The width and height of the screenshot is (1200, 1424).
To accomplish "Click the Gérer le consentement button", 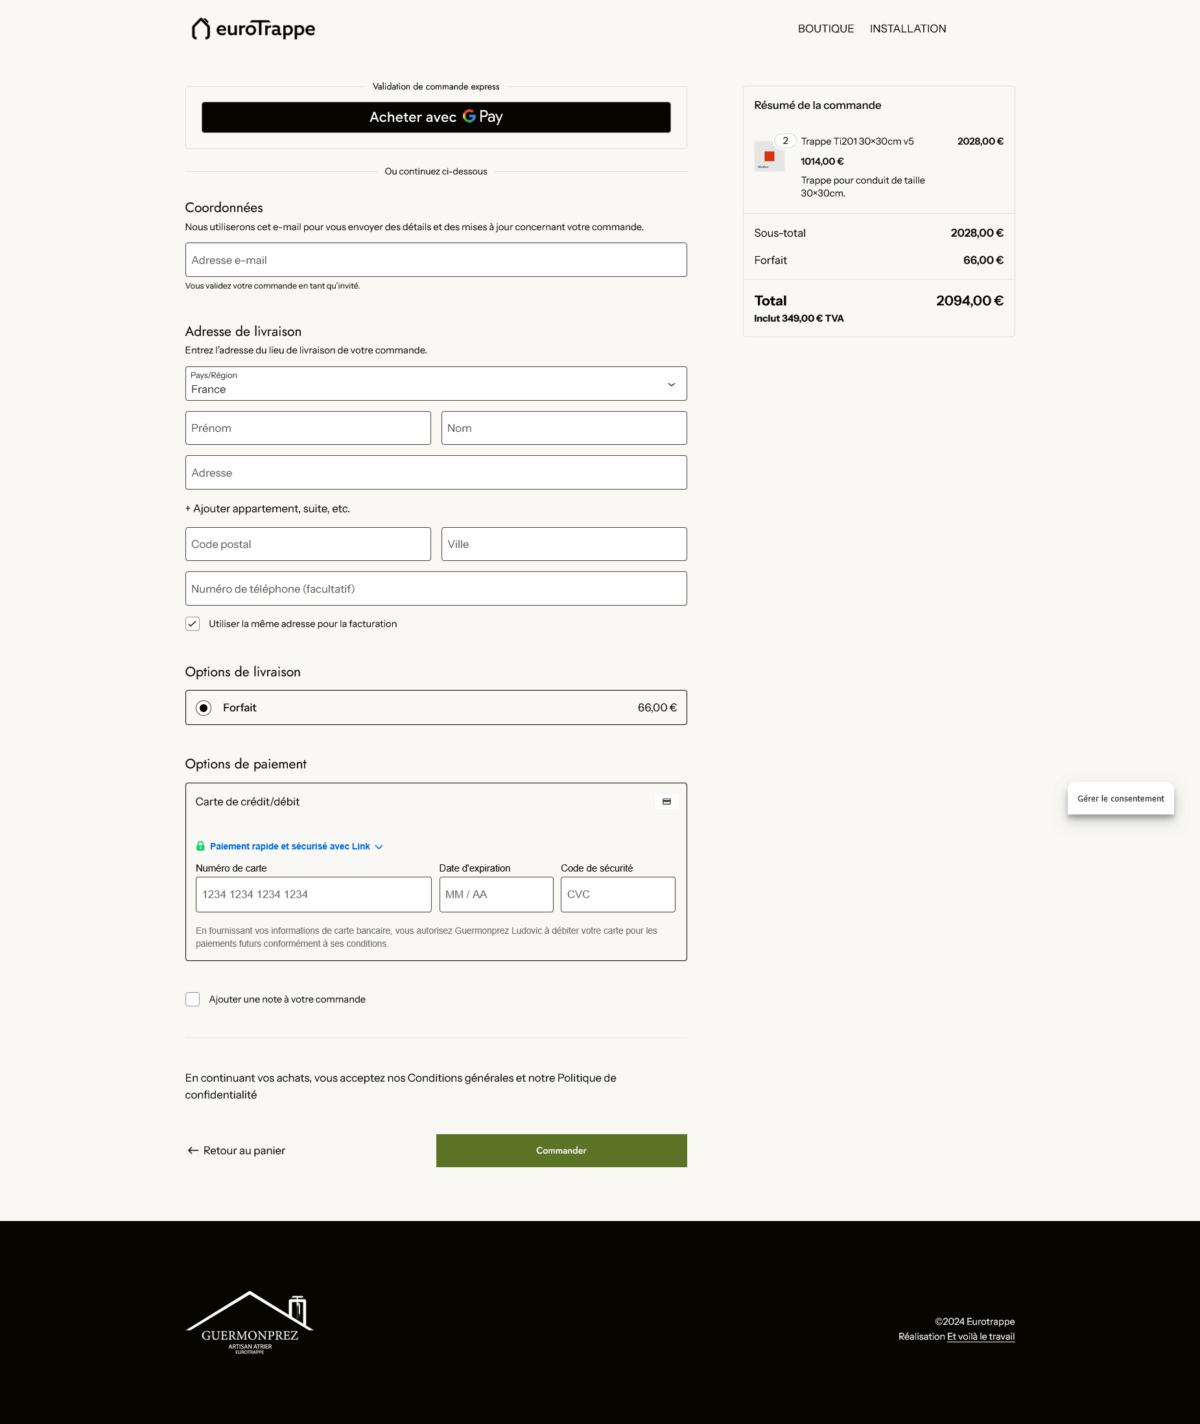I will 1120,799.
